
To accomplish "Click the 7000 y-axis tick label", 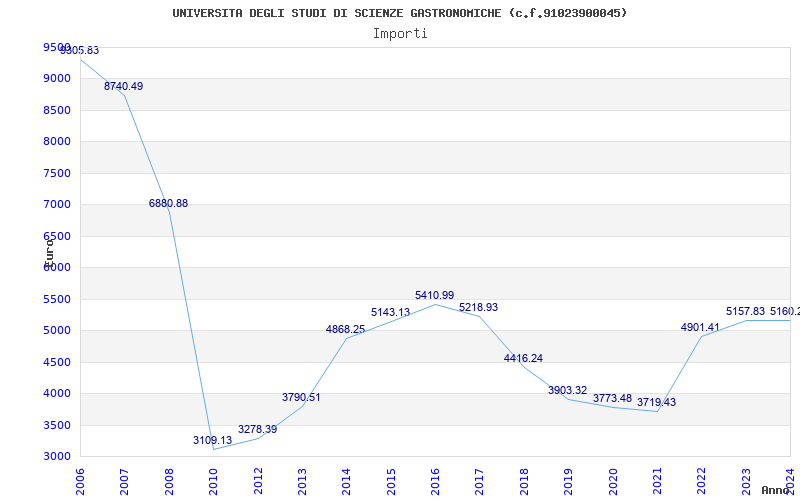I will [57, 205].
